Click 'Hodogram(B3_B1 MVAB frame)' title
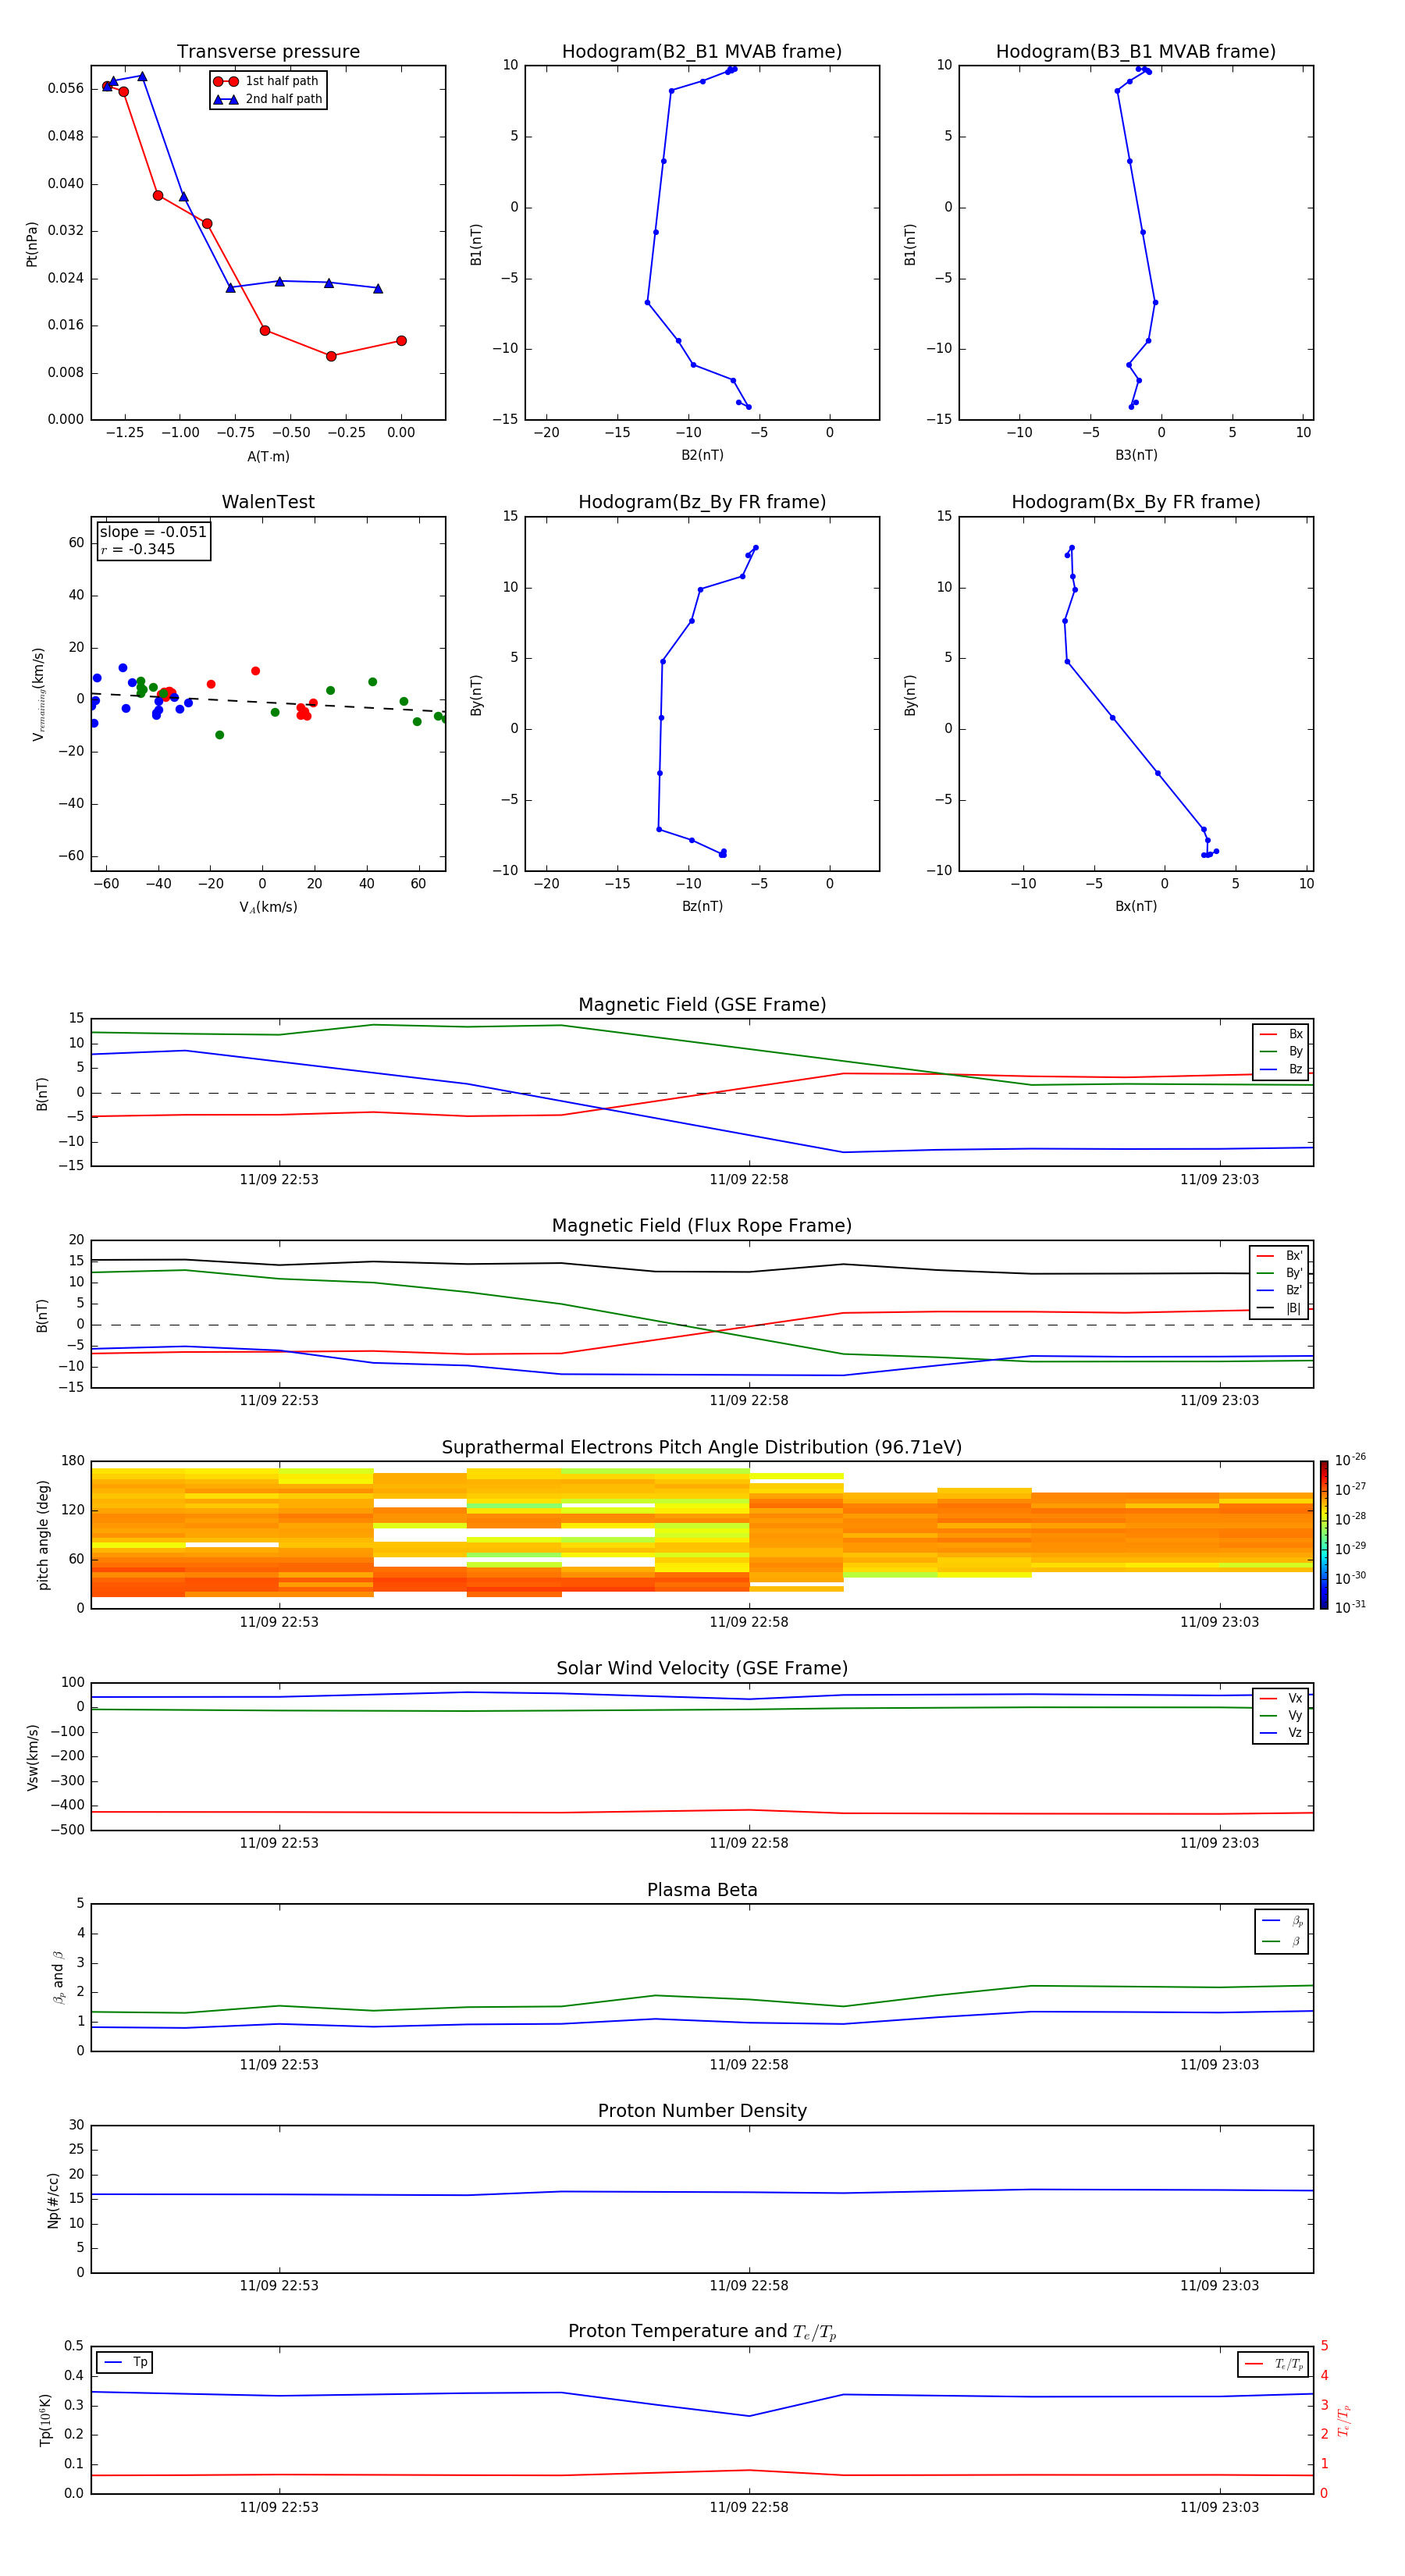 (x=1136, y=52)
